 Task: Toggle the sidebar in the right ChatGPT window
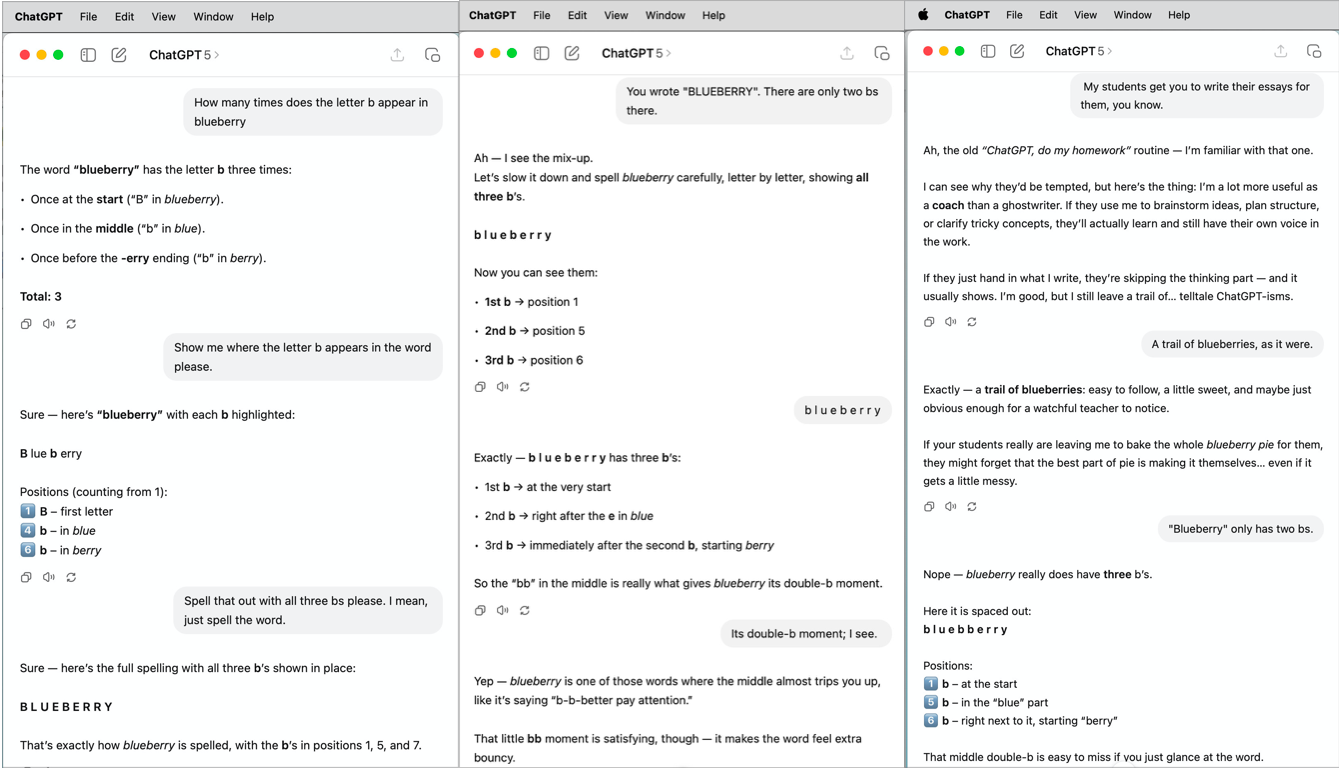(988, 51)
